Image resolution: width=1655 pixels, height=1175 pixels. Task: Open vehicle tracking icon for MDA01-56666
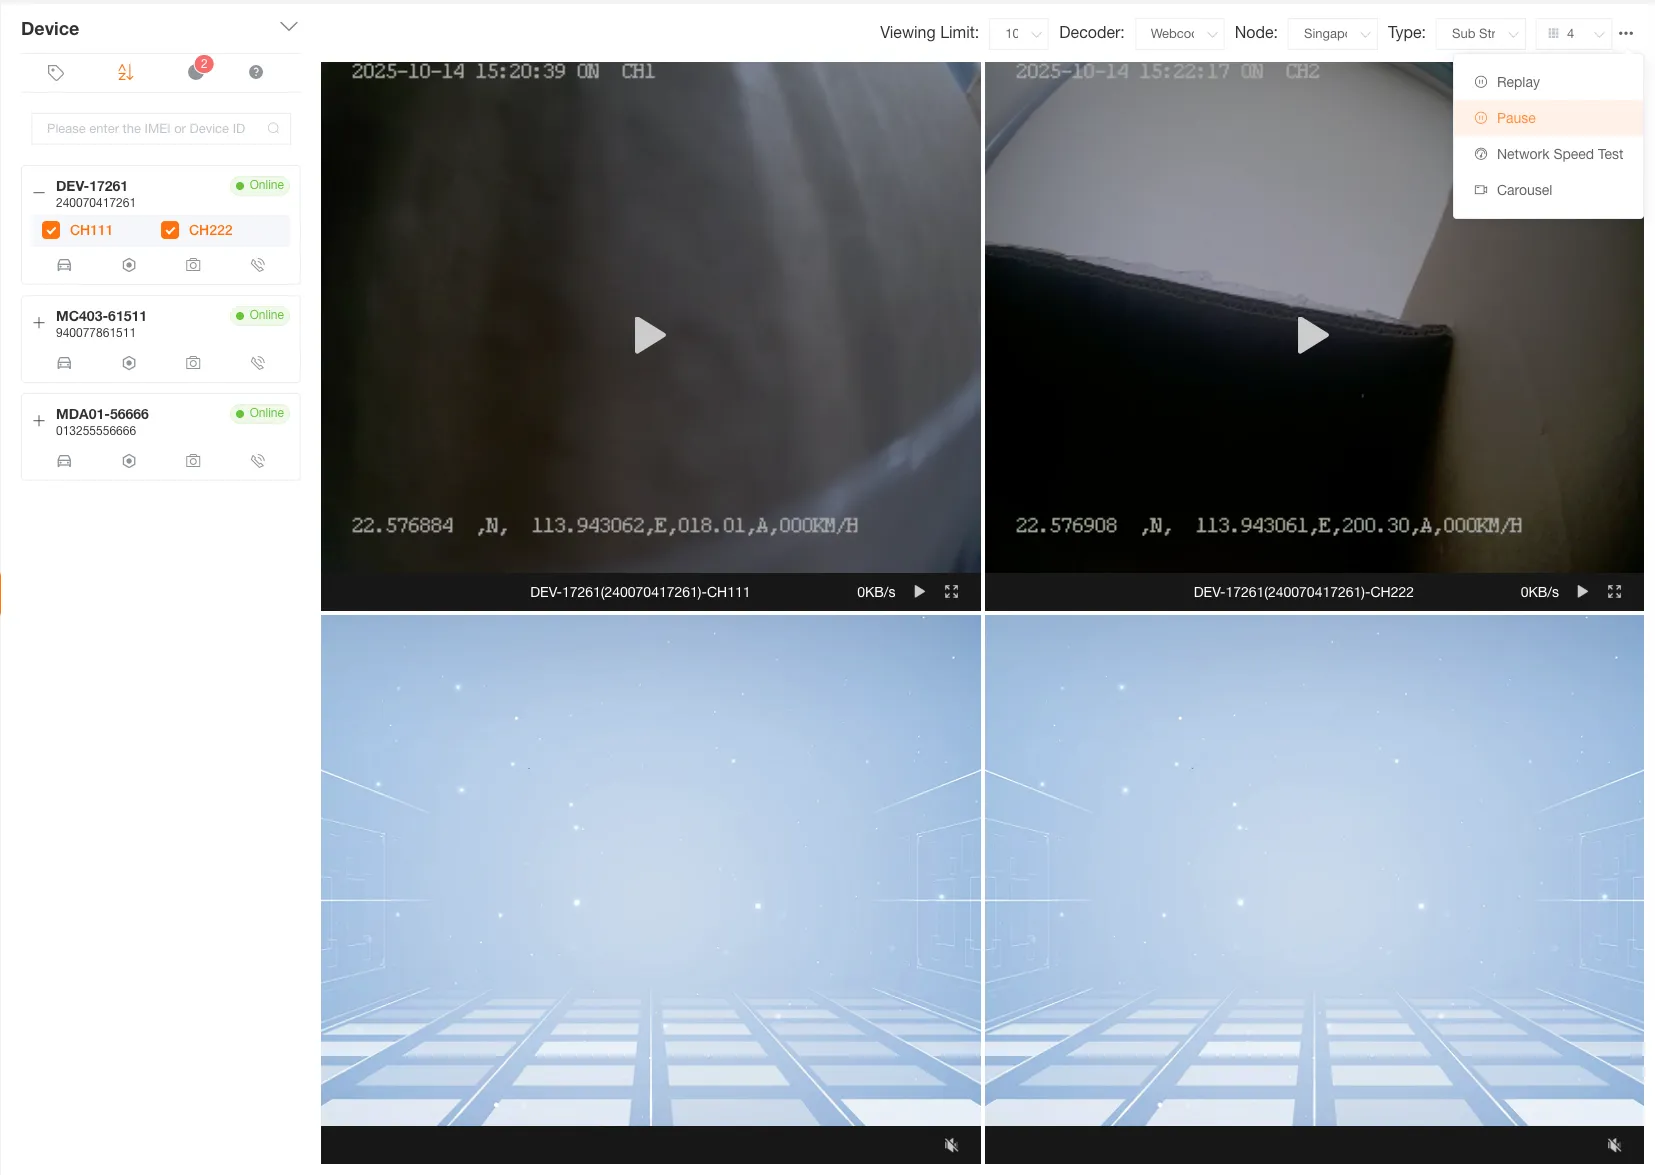click(63, 460)
